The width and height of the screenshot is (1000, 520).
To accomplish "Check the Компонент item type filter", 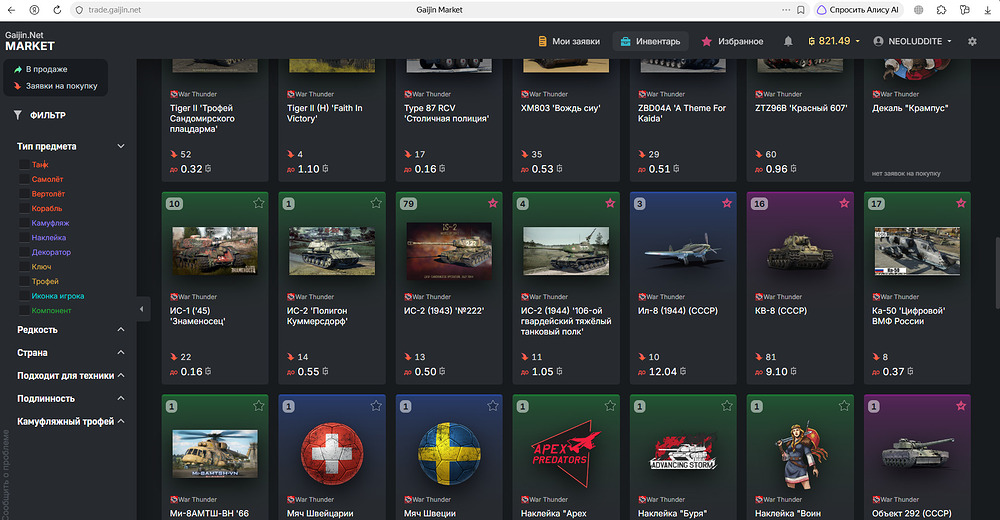I will (24, 311).
